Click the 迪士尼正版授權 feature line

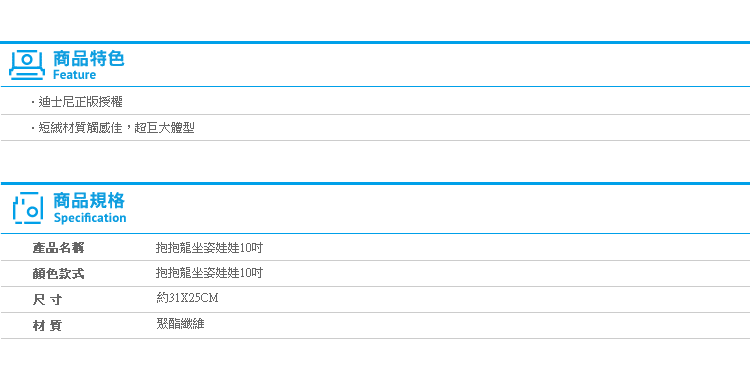[x=80, y=102]
